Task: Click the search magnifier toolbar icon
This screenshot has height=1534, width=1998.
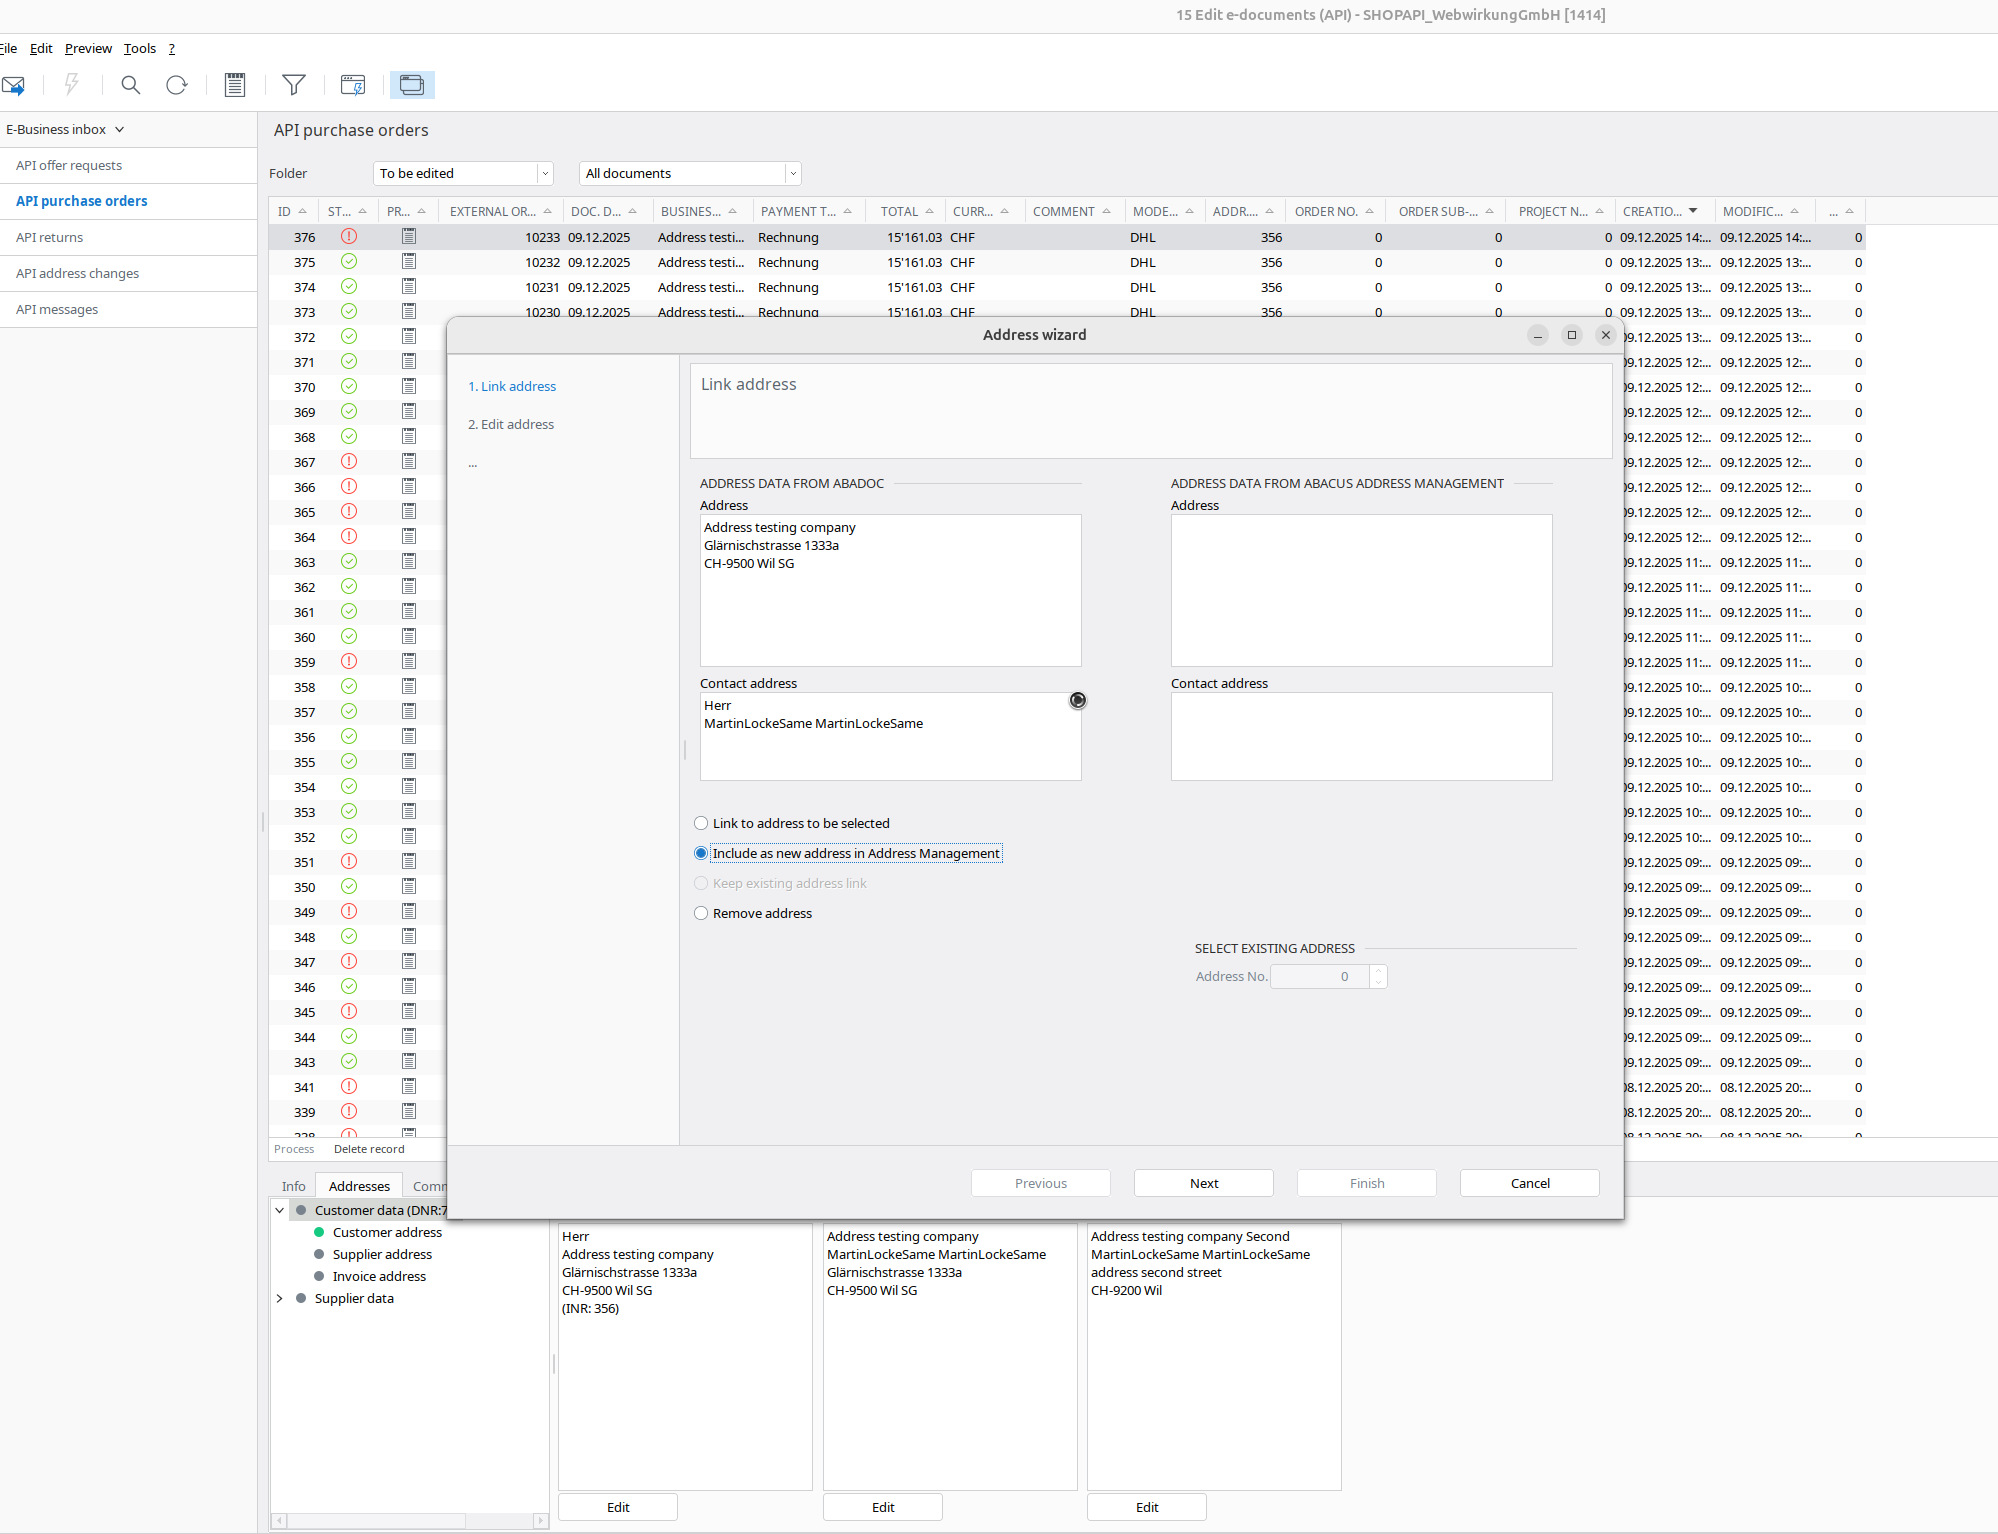Action: click(x=130, y=85)
